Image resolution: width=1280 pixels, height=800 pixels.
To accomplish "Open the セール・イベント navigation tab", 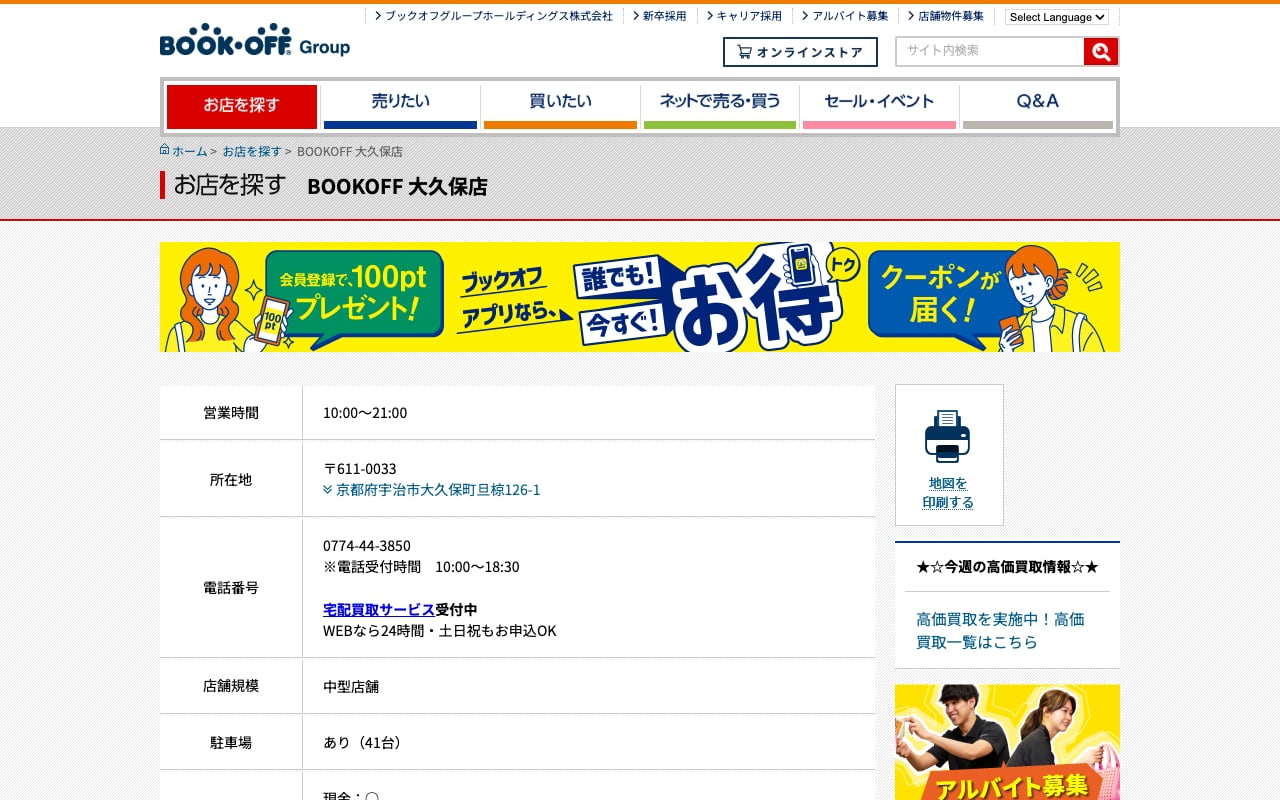I will 879,106.
